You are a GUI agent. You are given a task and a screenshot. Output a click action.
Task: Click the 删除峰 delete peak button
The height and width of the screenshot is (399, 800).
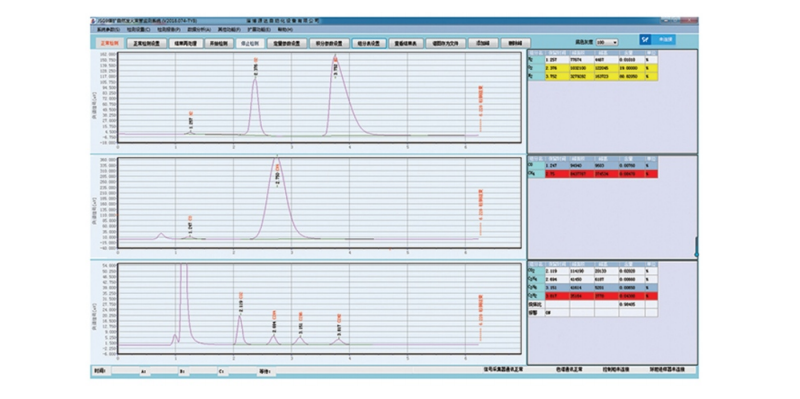pyautogui.click(x=515, y=43)
